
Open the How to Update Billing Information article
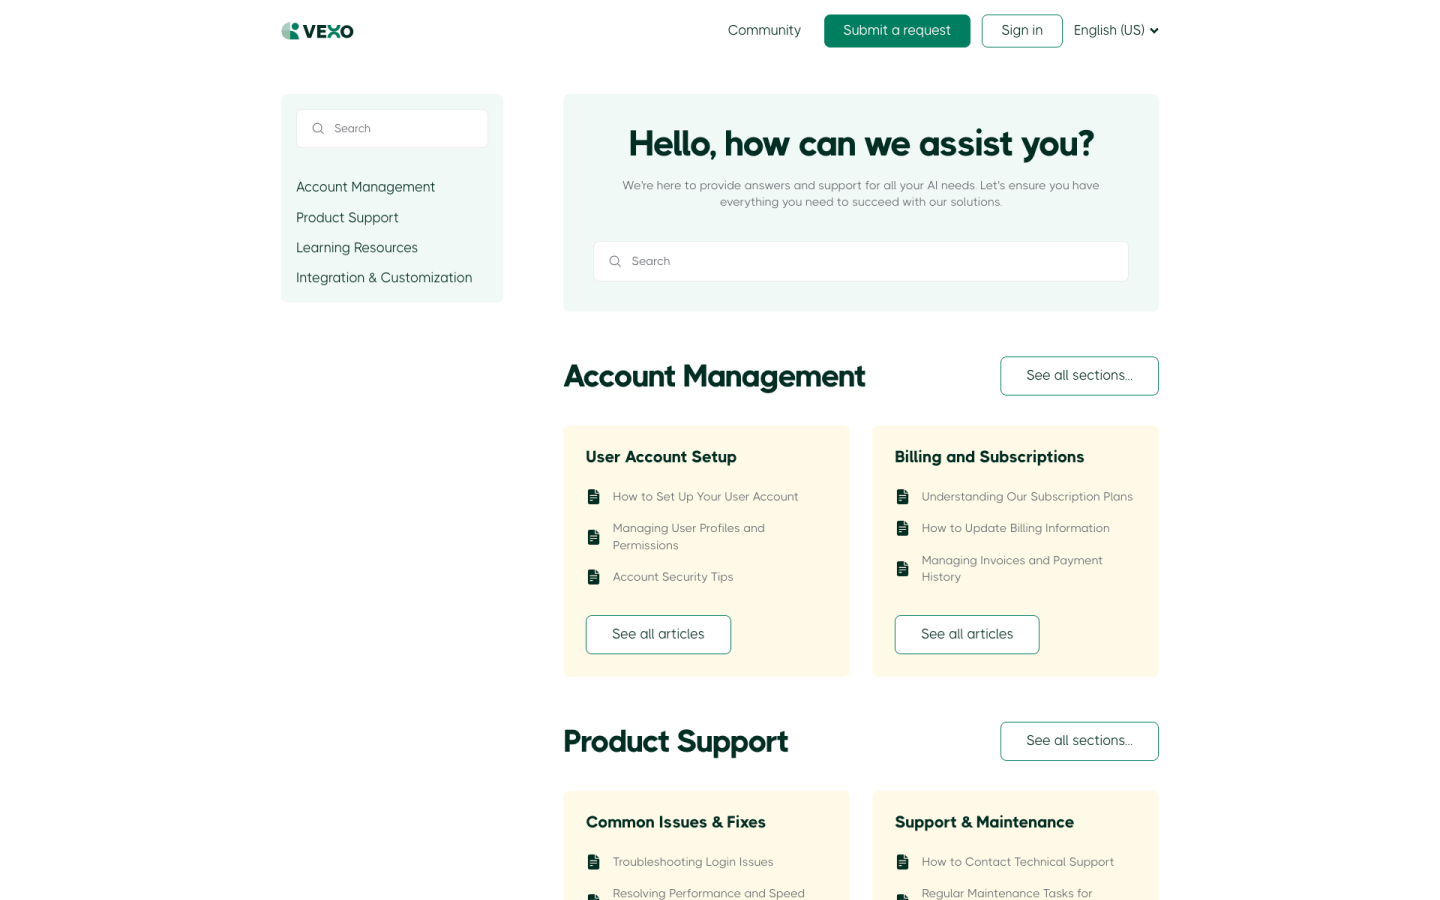pyautogui.click(x=1015, y=529)
